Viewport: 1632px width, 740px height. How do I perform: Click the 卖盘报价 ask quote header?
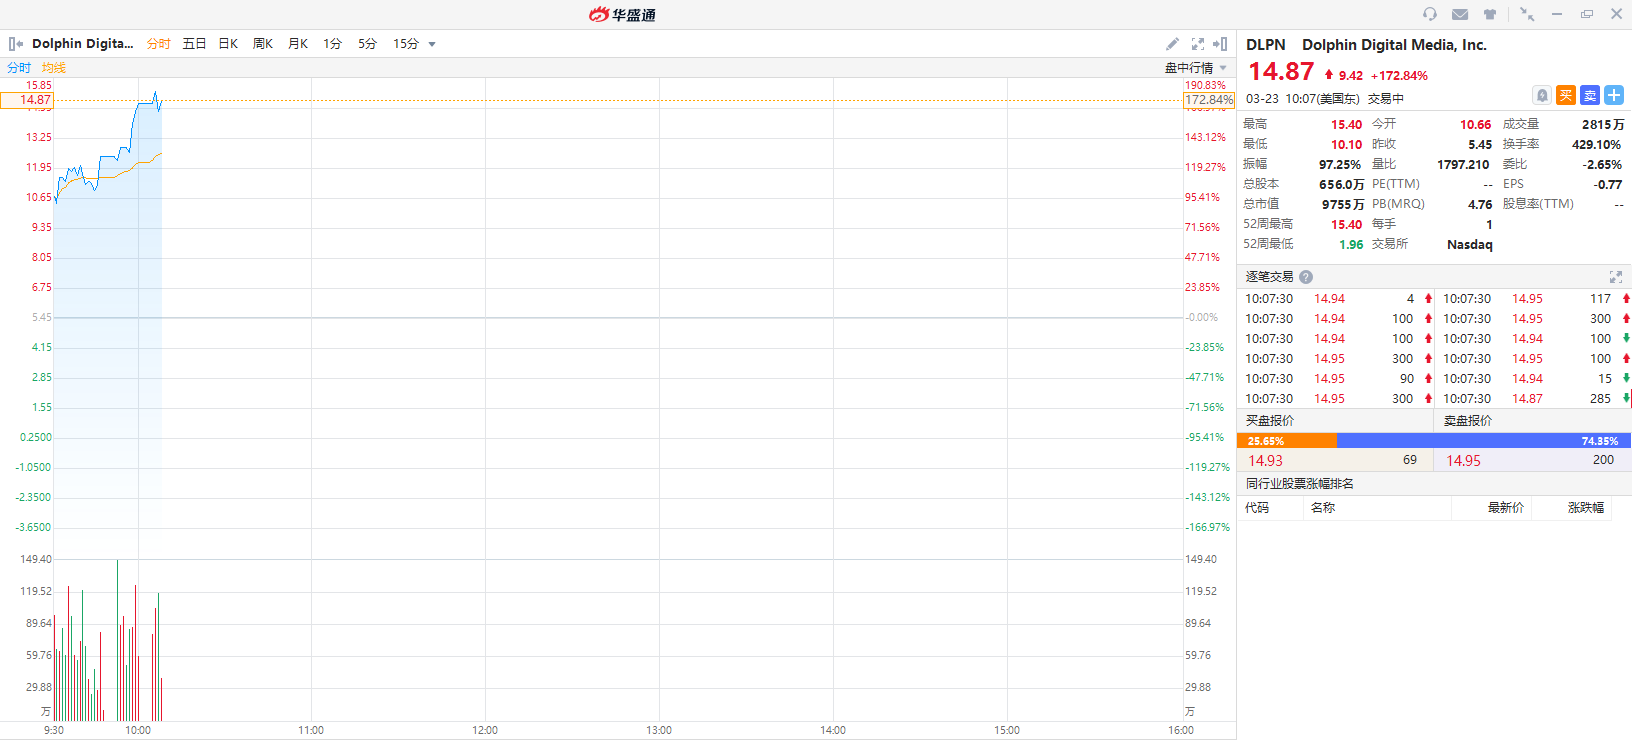click(x=1468, y=421)
